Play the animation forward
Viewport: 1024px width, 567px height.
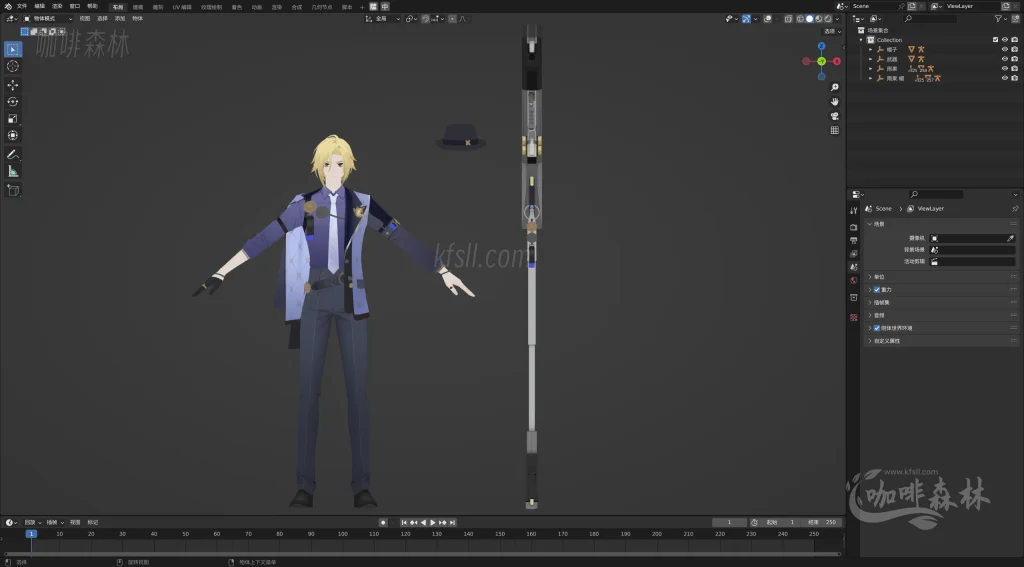432,523
